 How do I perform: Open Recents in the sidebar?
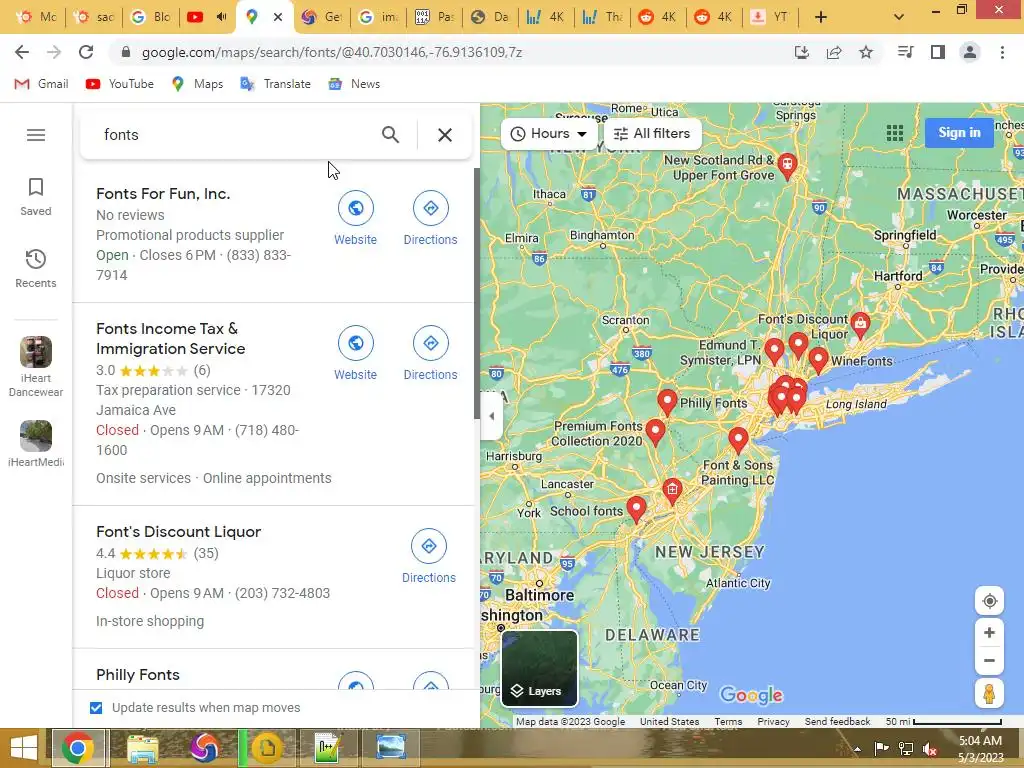[x=36, y=268]
